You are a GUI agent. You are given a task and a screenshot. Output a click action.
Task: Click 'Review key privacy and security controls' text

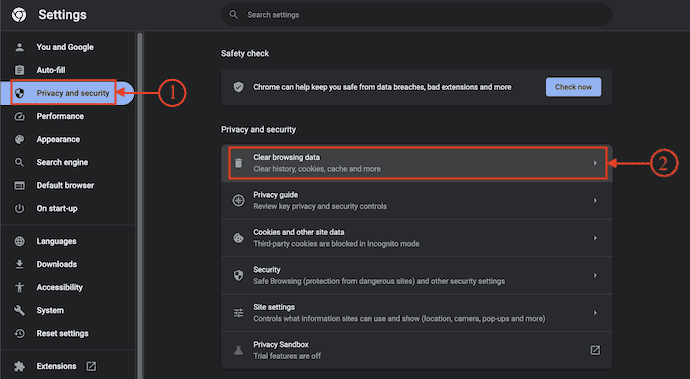pyautogui.click(x=320, y=206)
